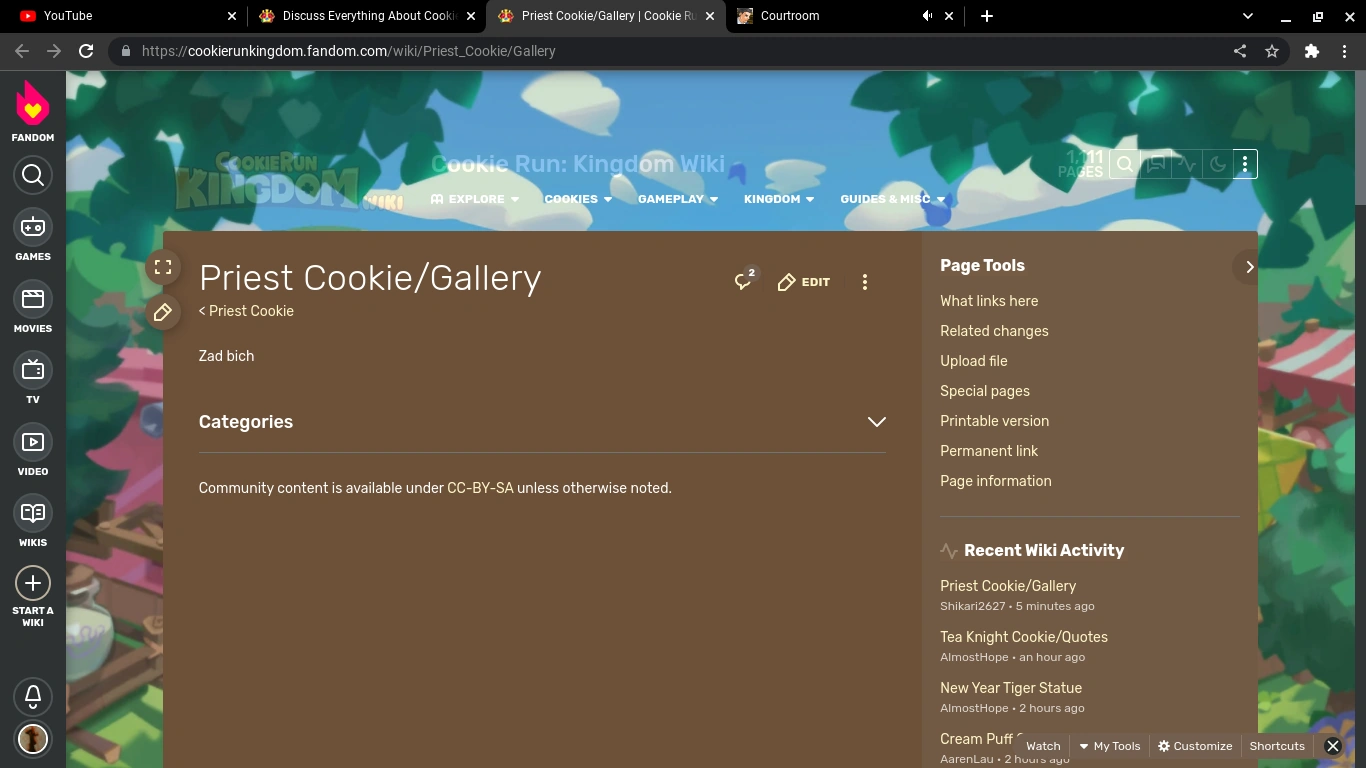Open the Chrome three-dot menu

pos(1344,51)
